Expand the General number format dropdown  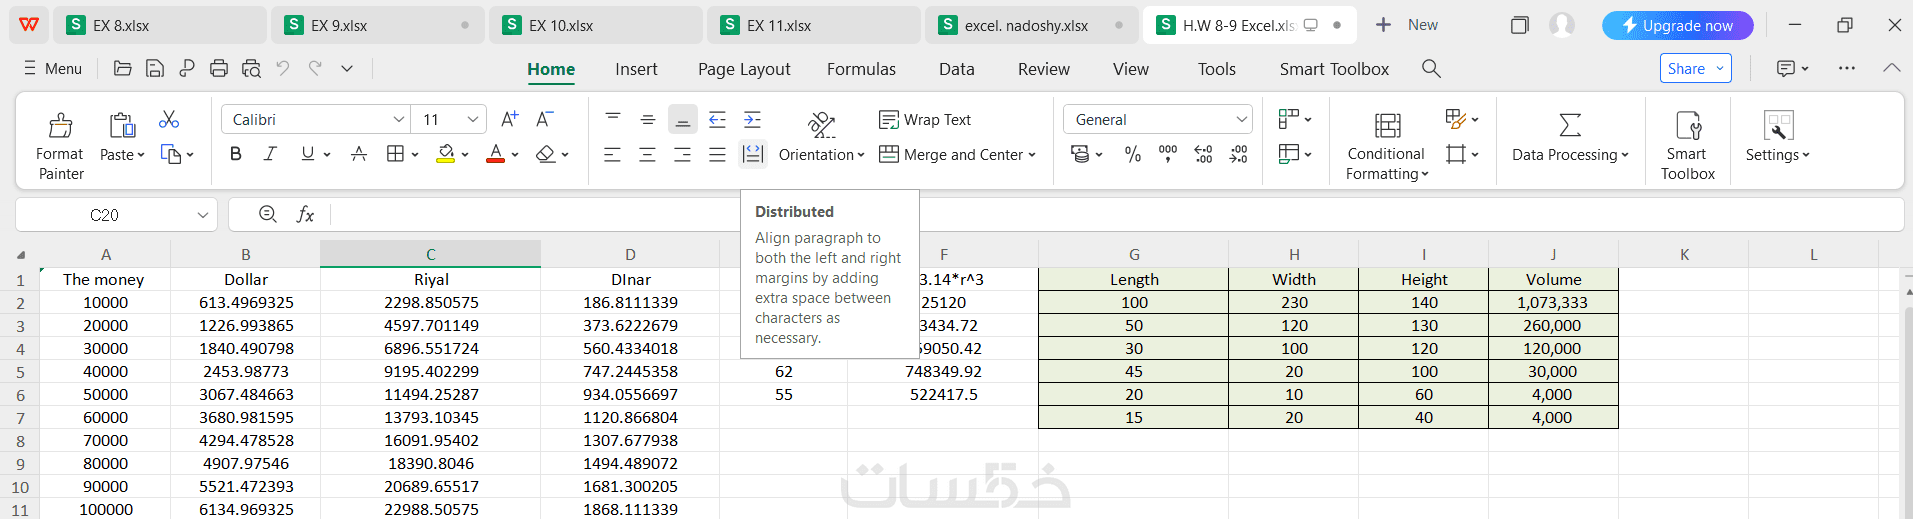pyautogui.click(x=1241, y=120)
